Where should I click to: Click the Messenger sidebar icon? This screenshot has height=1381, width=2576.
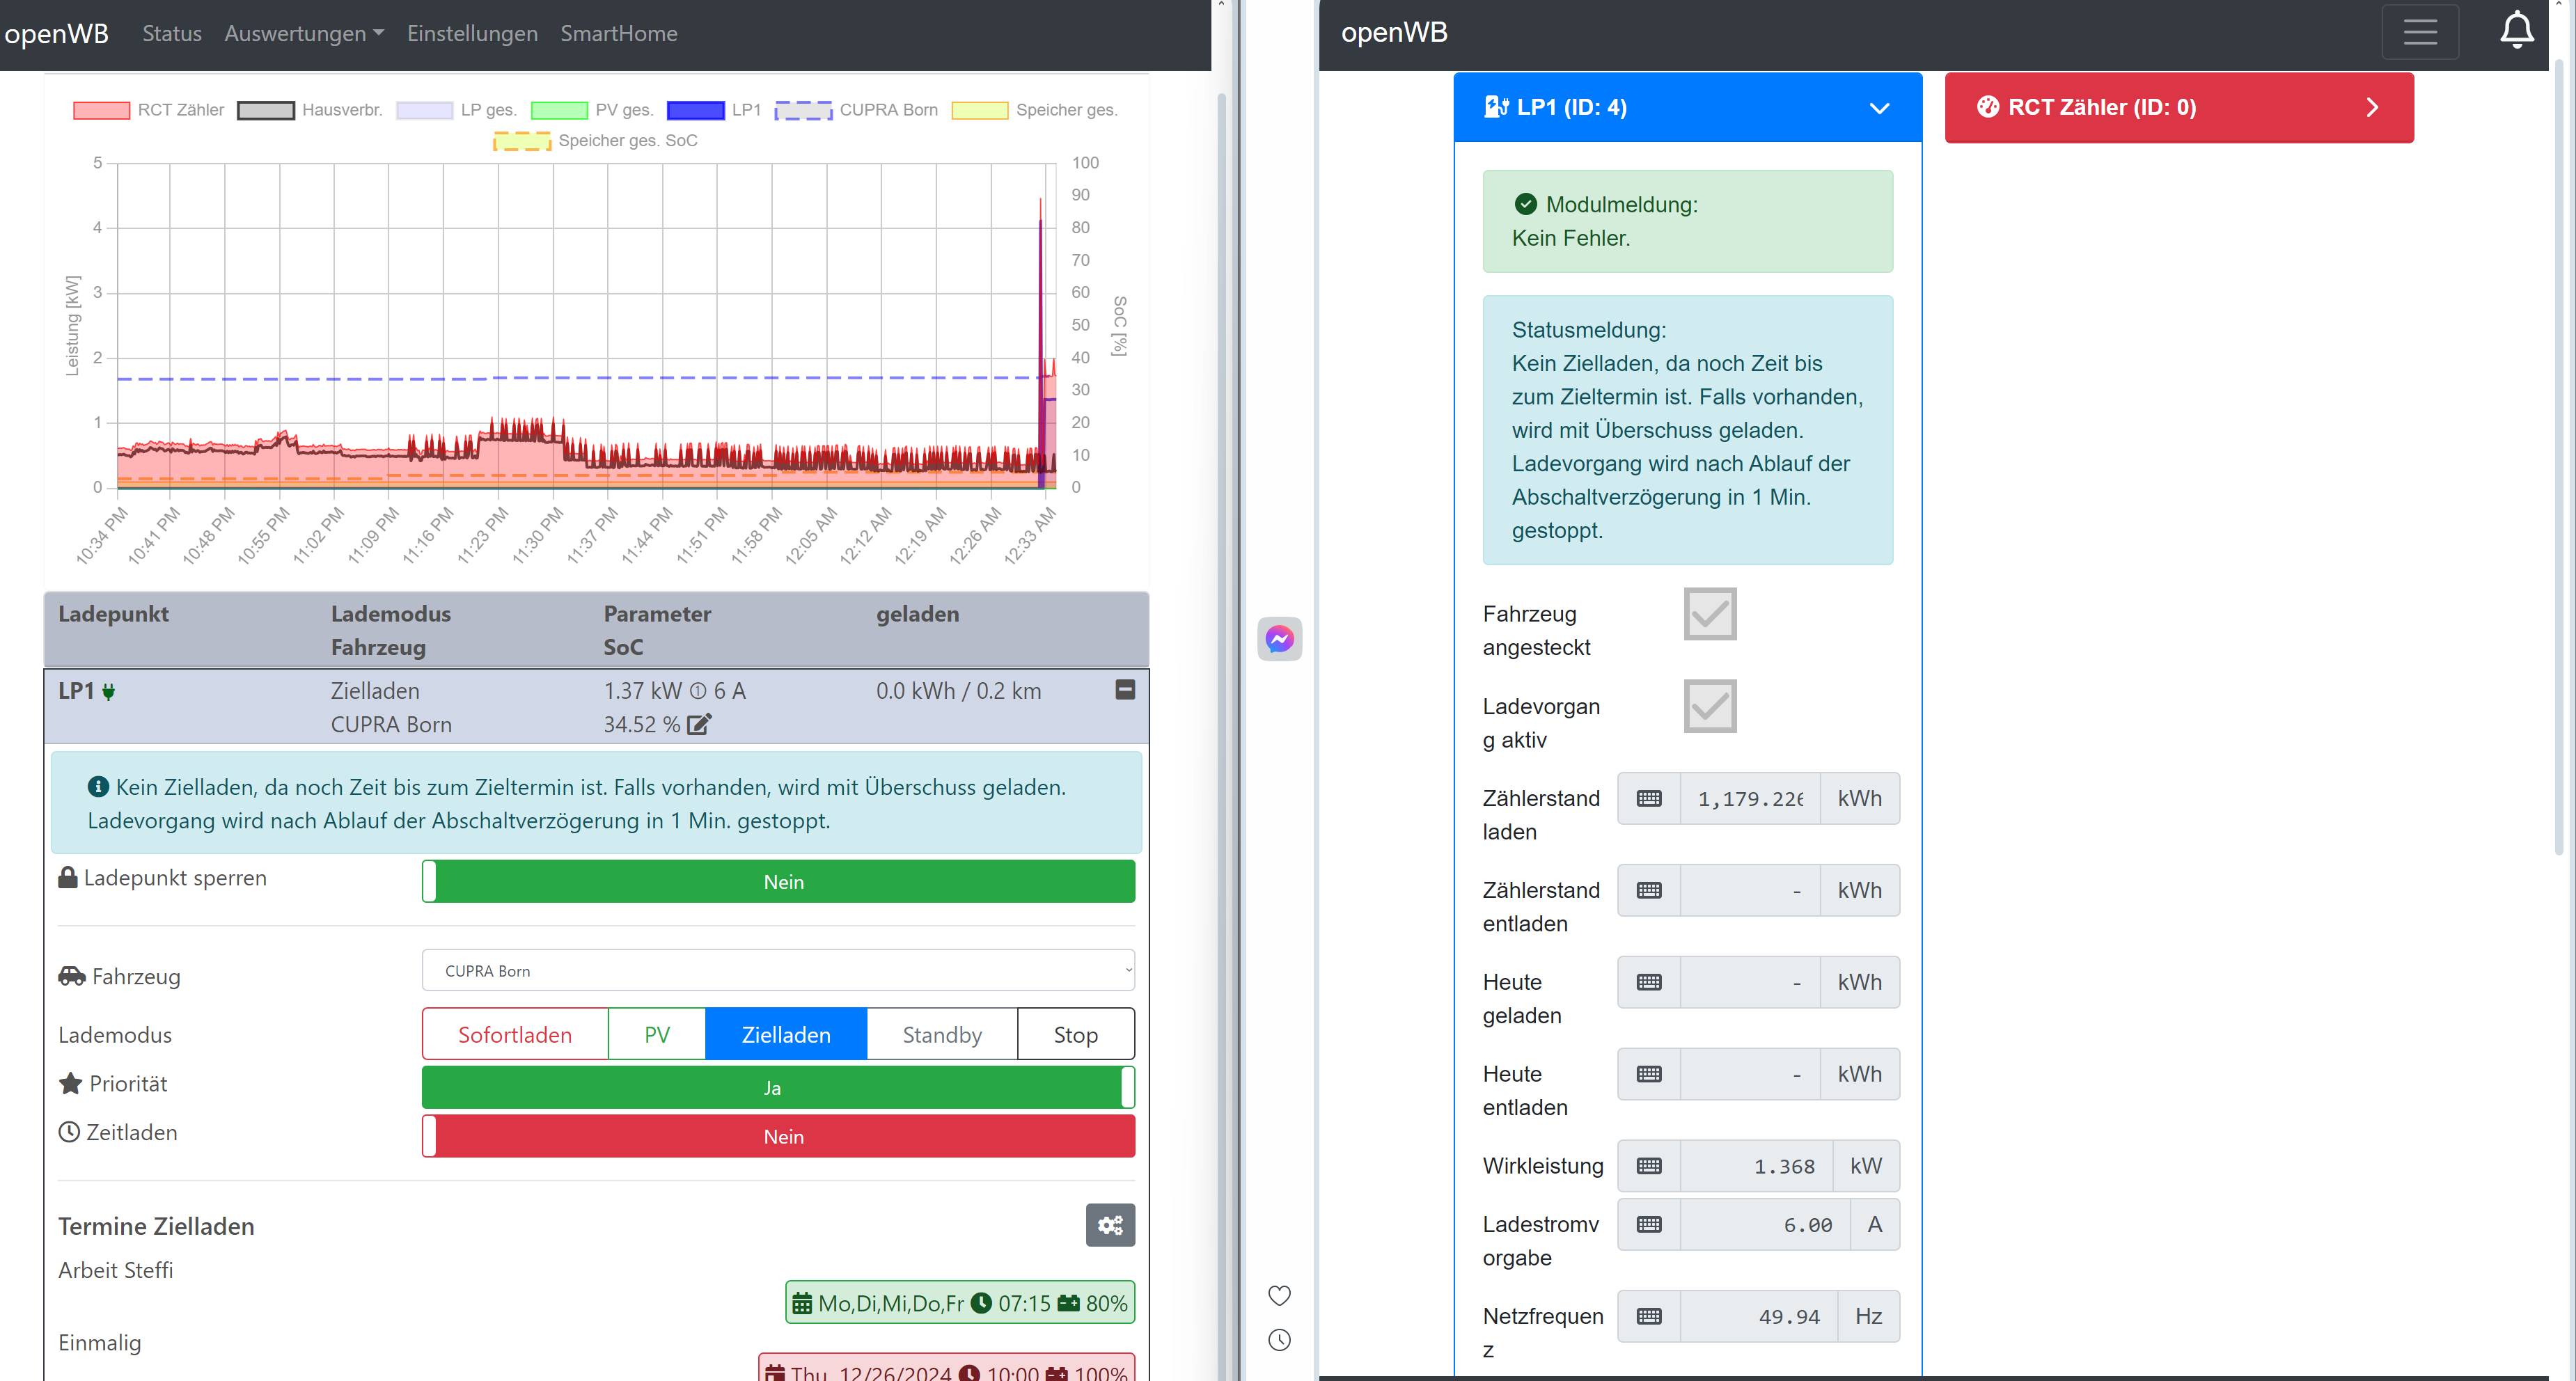[1279, 639]
